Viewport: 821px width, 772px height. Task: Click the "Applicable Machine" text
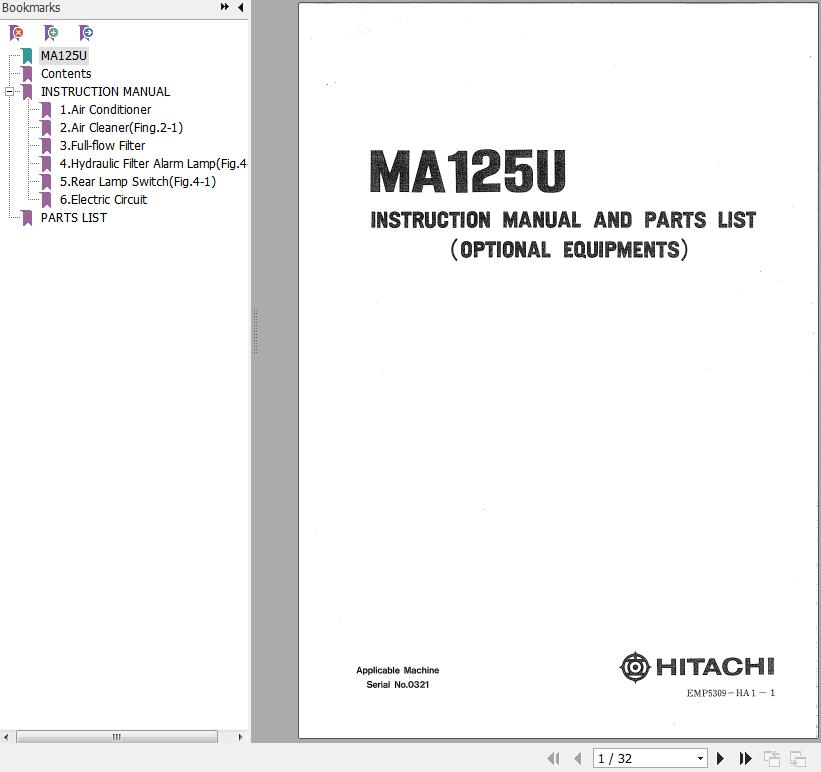398,670
